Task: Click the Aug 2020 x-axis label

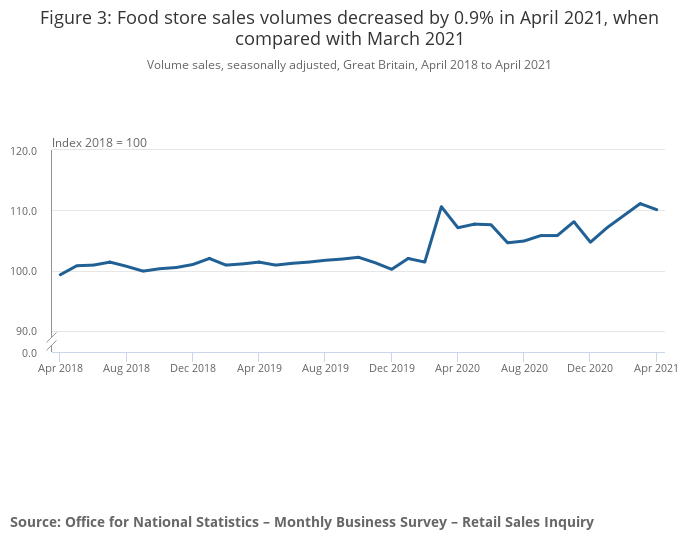Action: [524, 368]
